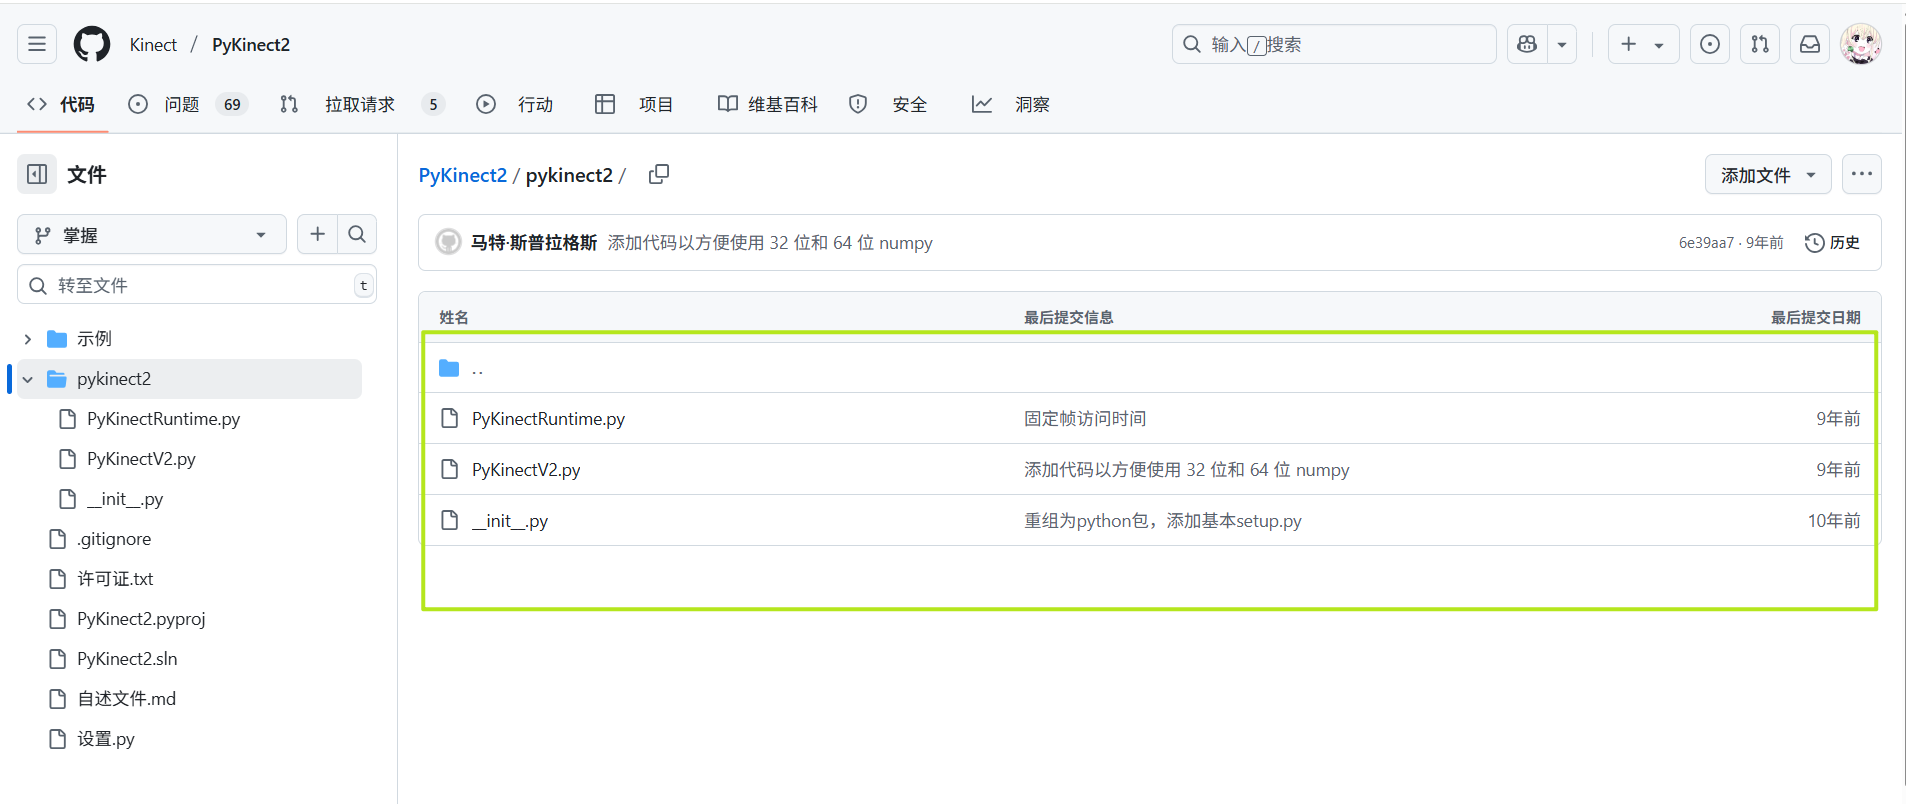Open .gitignore in file tree
The height and width of the screenshot is (804, 1906).
tap(114, 539)
